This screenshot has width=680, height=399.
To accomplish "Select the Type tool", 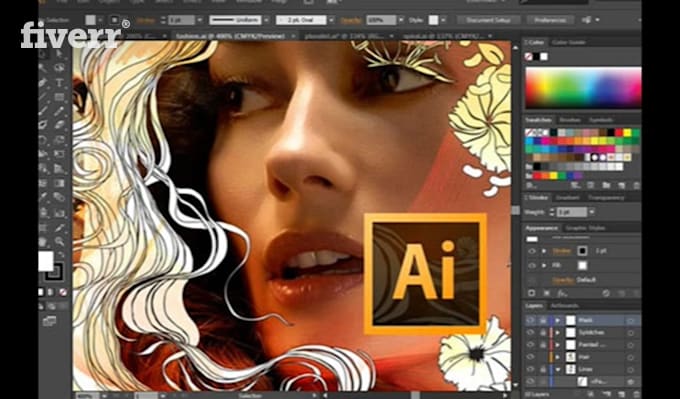I will point(59,83).
